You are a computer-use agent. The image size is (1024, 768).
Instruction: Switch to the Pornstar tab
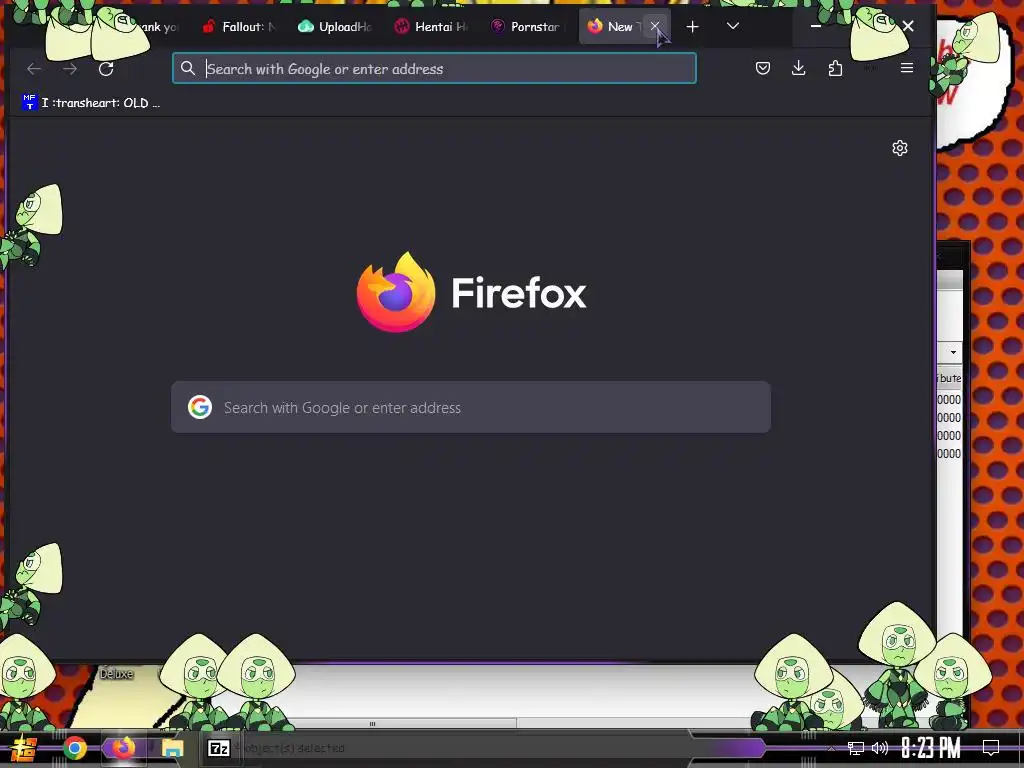[528, 27]
